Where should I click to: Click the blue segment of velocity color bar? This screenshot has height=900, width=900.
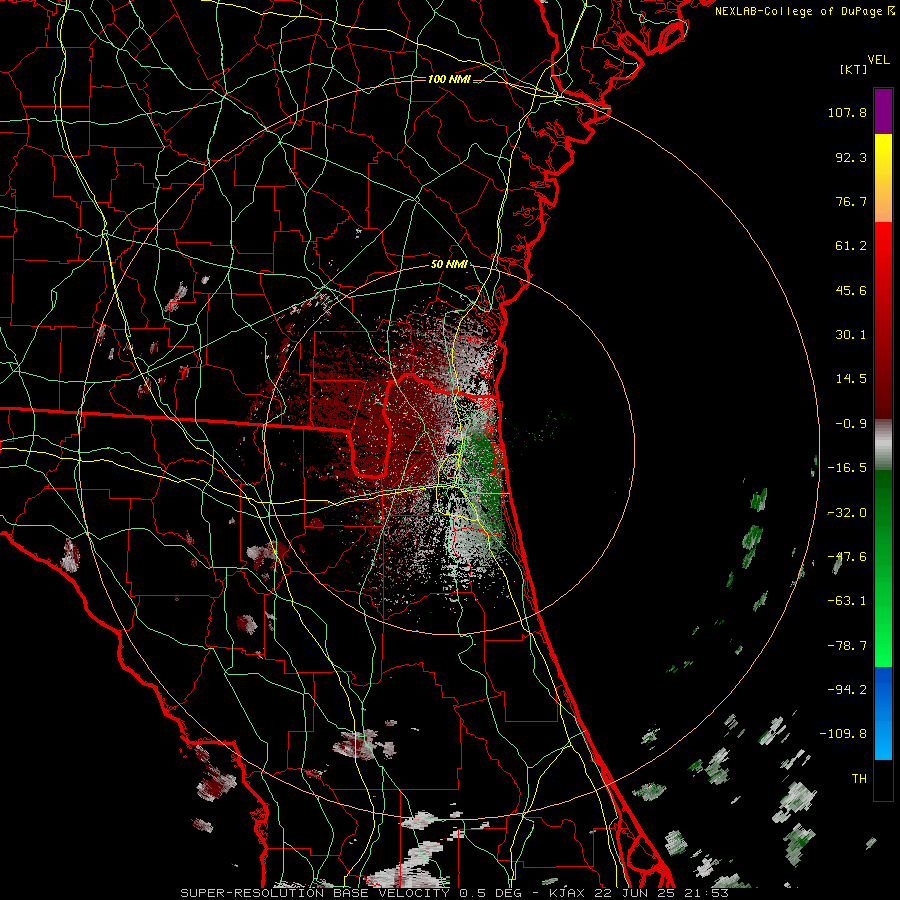coord(883,713)
